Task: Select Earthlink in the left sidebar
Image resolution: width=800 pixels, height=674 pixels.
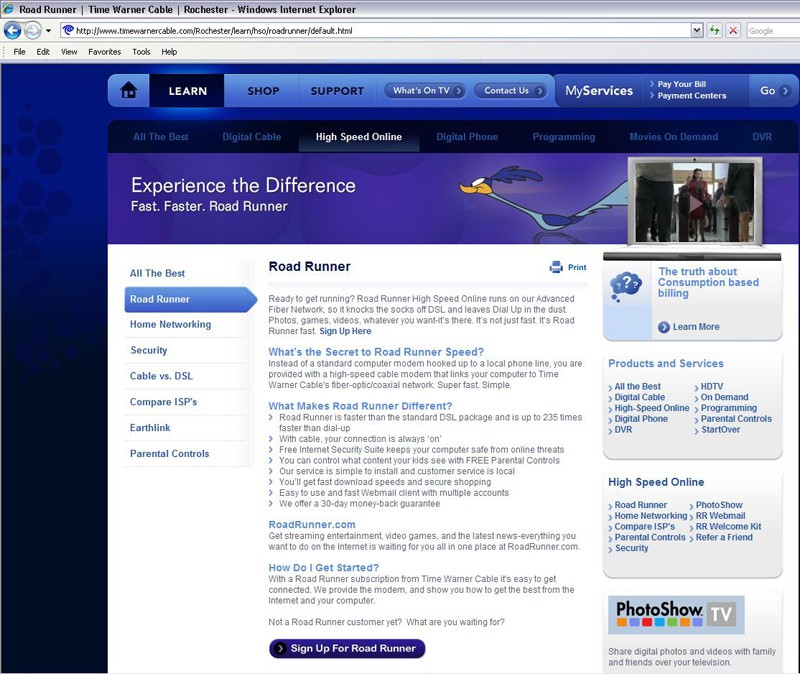Action: click(x=150, y=428)
